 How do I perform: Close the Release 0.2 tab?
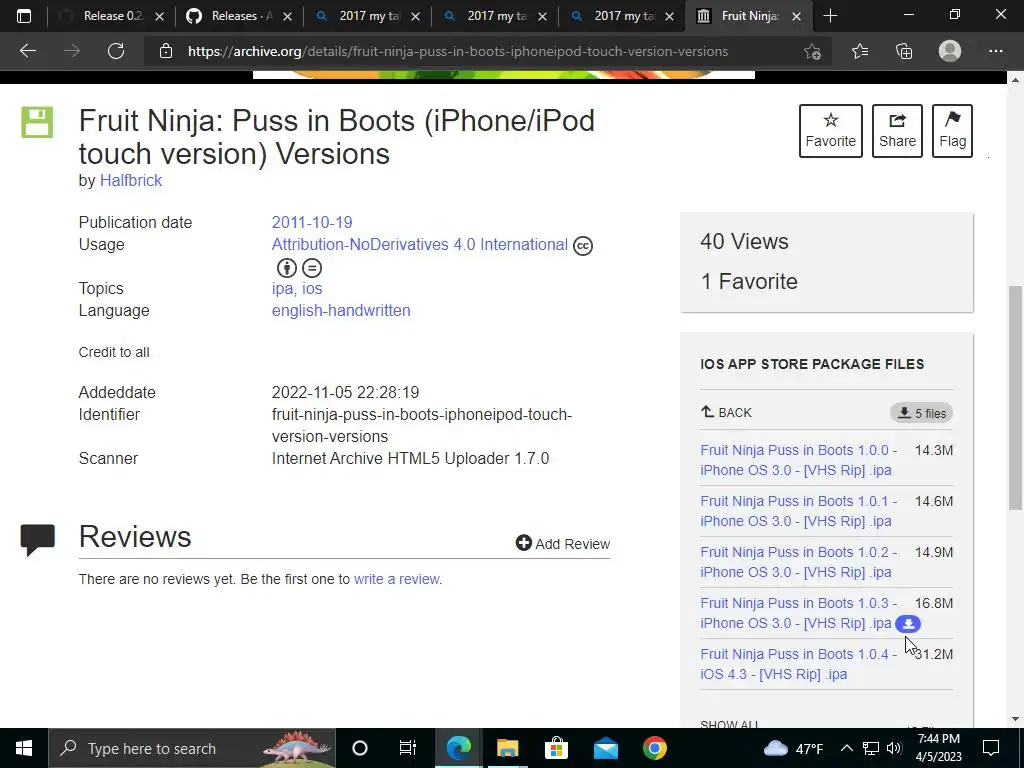[159, 16]
